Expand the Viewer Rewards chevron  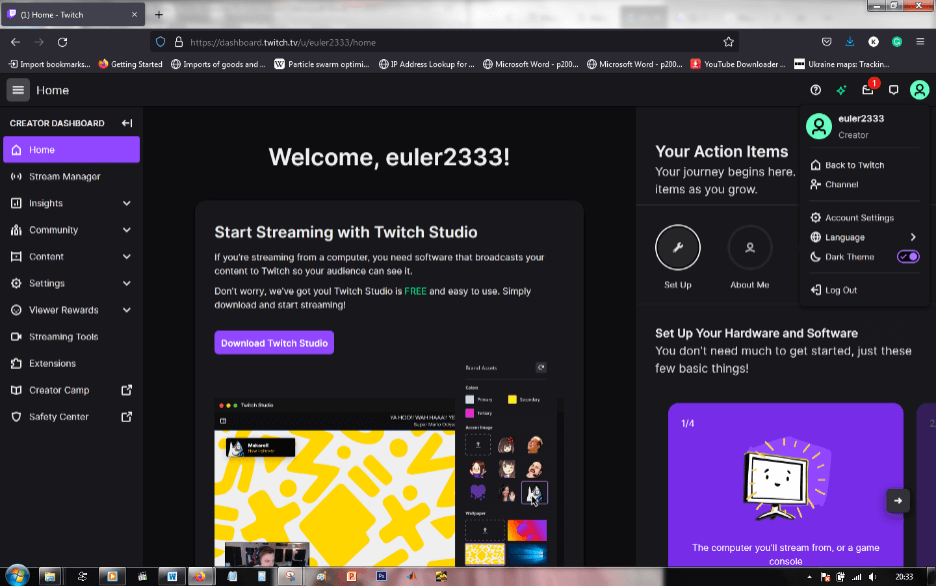[x=127, y=310]
